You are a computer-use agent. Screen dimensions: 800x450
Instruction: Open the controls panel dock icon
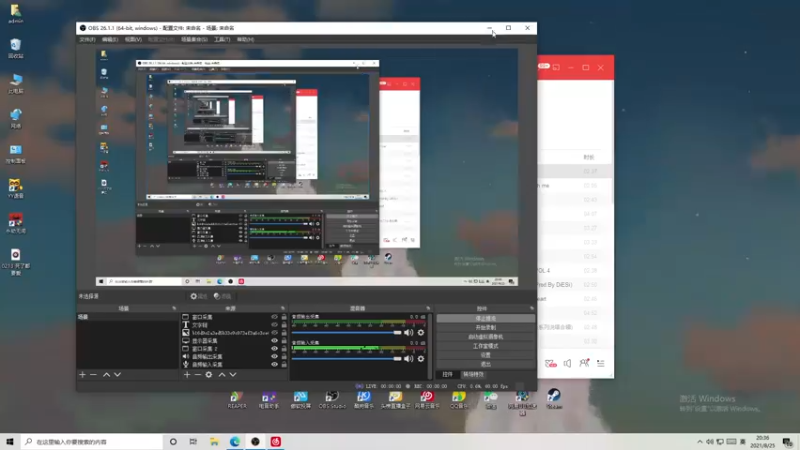click(532, 308)
